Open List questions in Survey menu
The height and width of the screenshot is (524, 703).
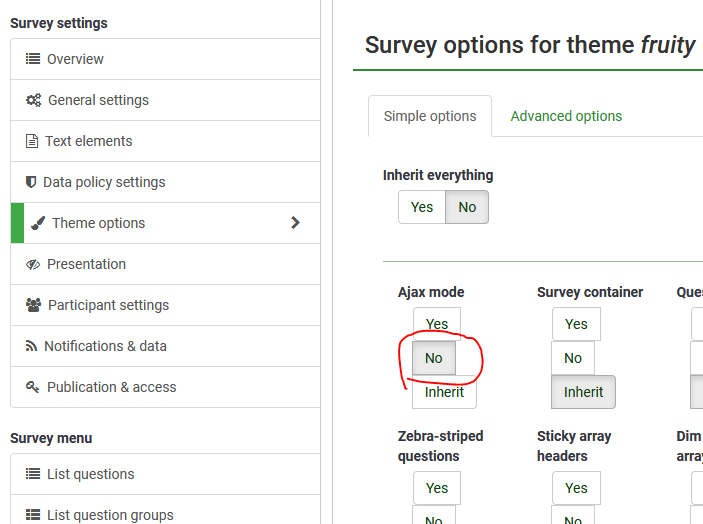click(x=90, y=474)
